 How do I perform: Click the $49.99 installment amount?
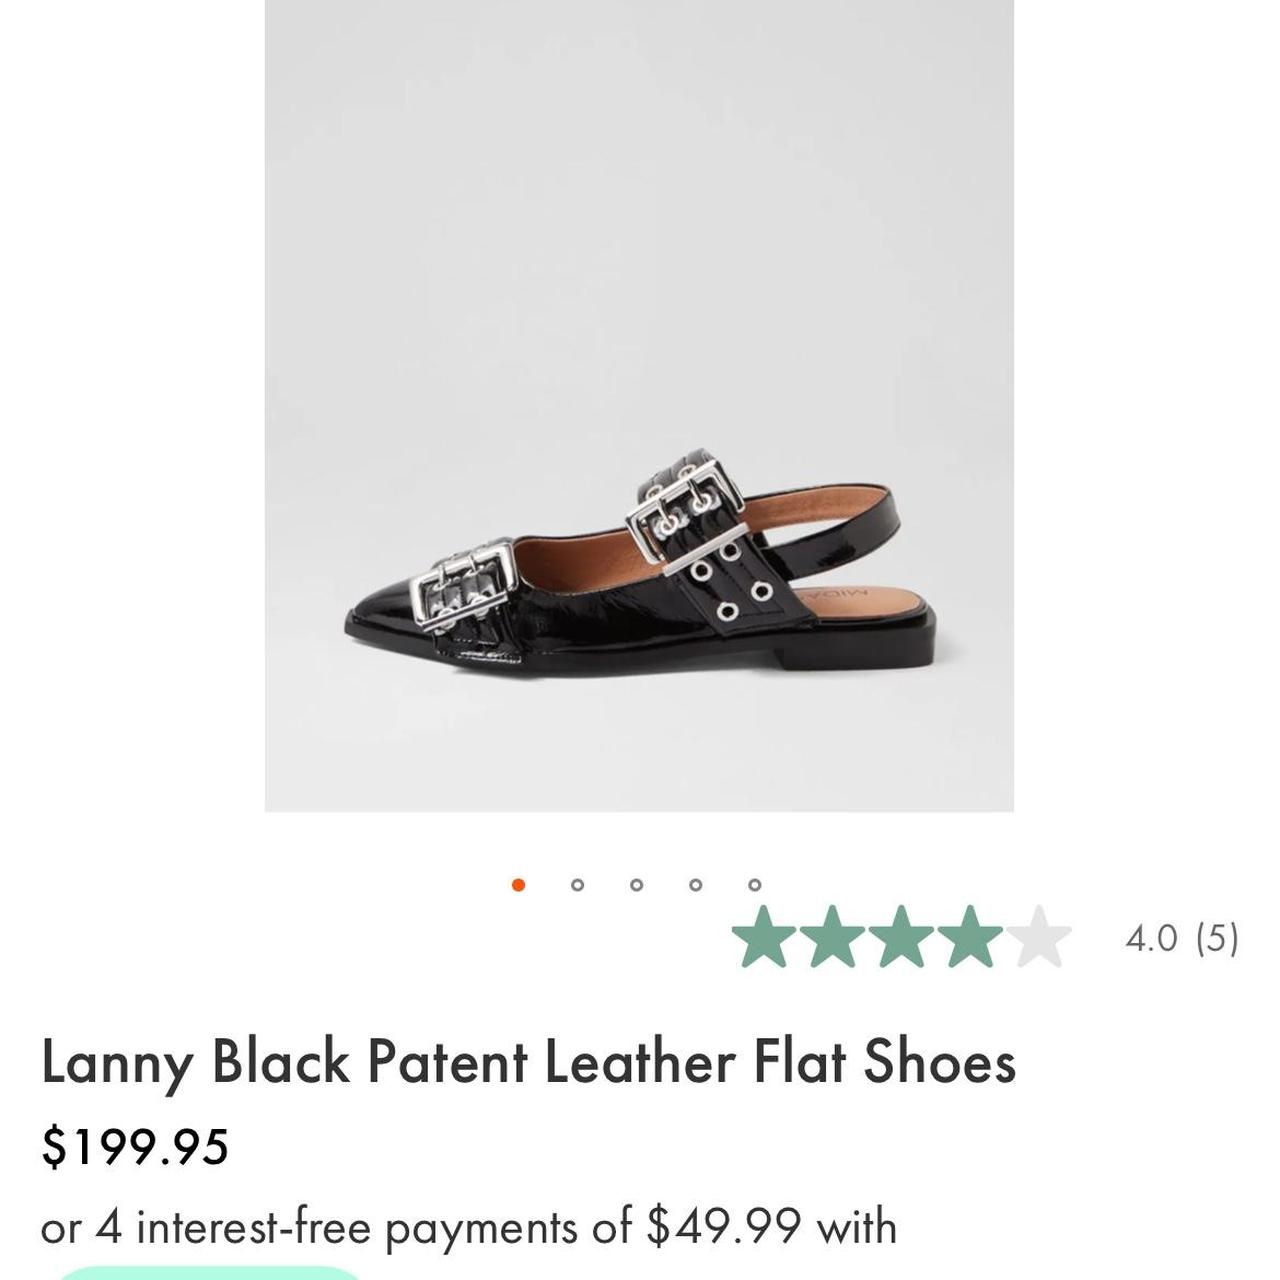(x=724, y=1226)
